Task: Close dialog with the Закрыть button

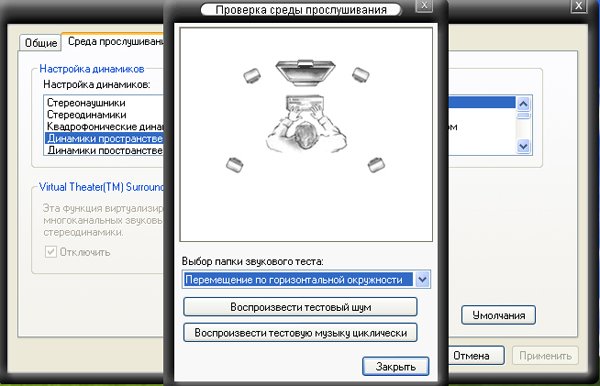Action: tap(396, 366)
